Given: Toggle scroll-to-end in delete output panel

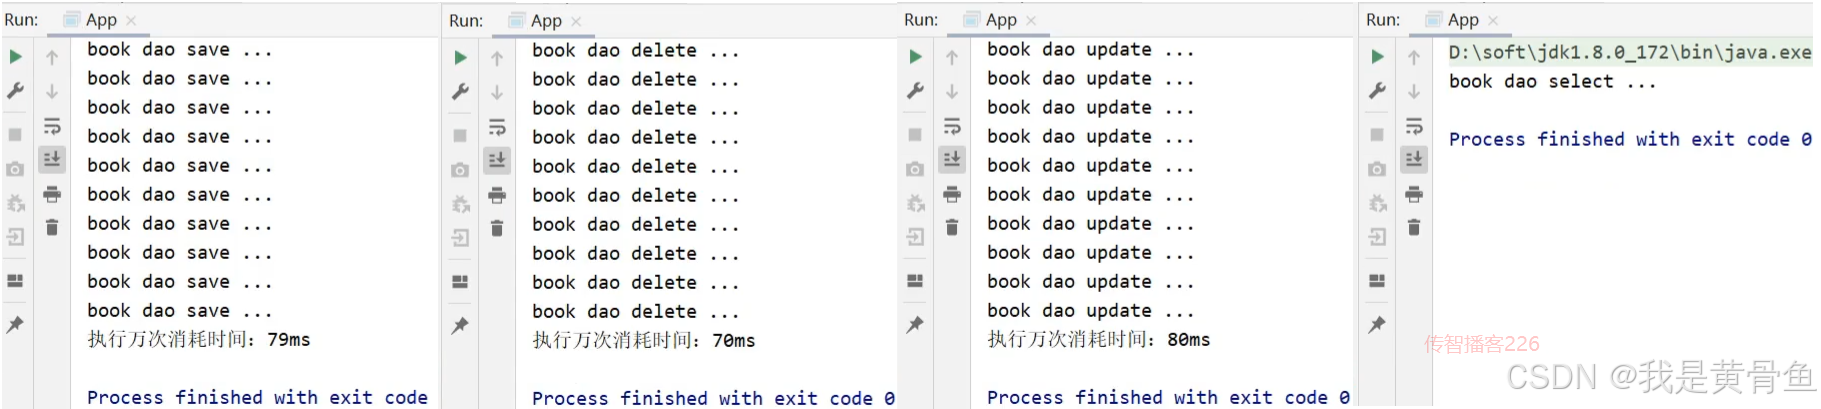Looking at the screenshot, I should tap(497, 159).
